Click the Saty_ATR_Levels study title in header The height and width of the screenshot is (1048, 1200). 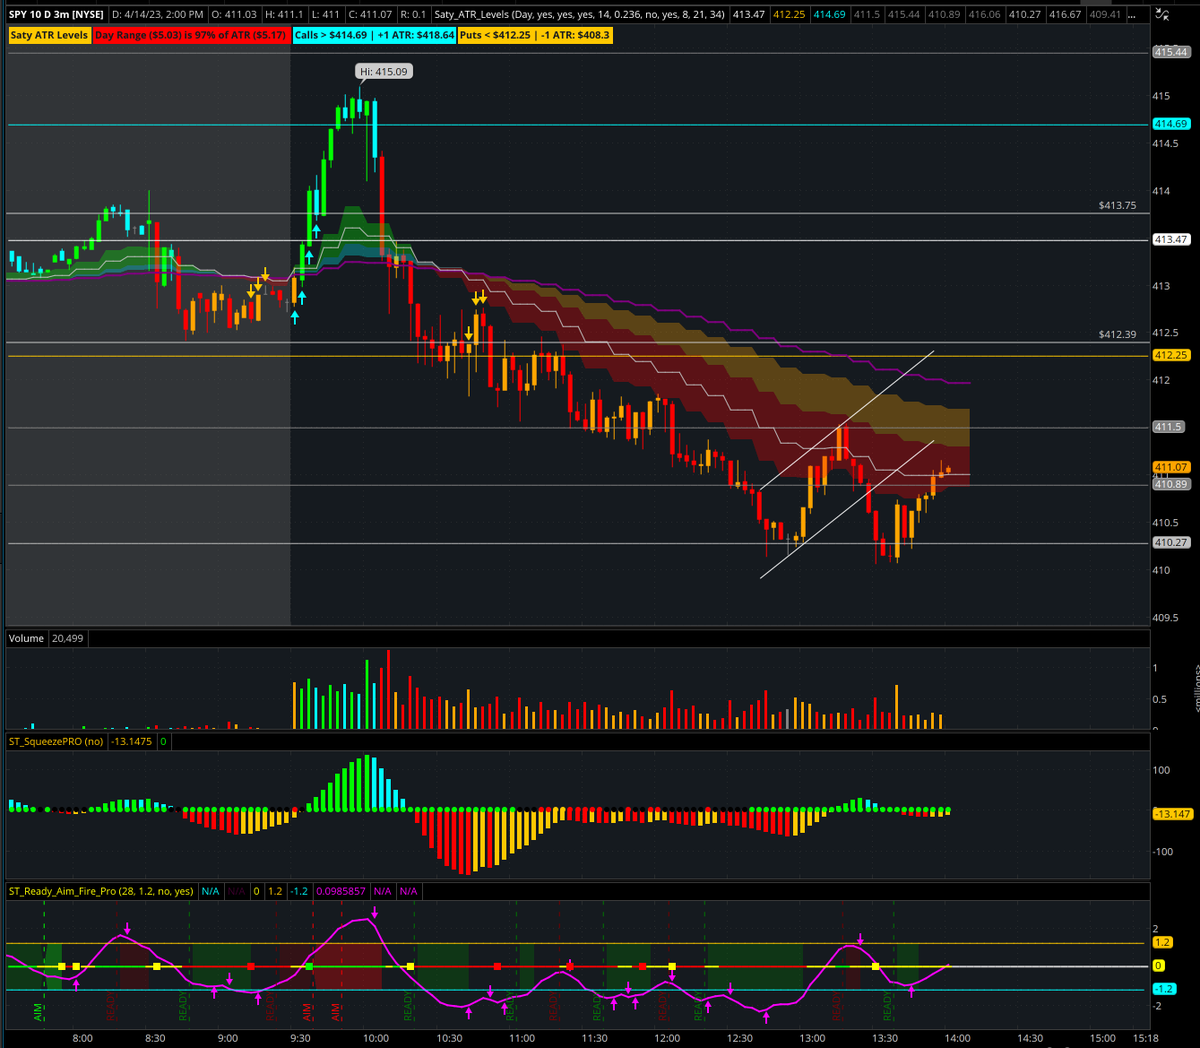click(579, 15)
